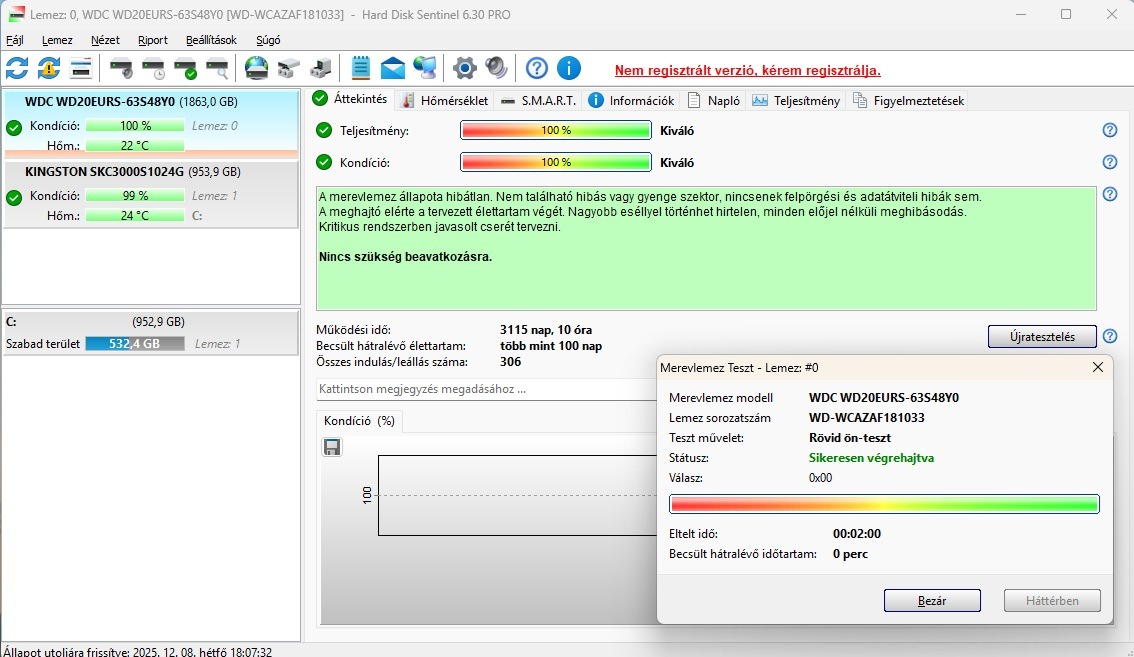
Task: Click the disk panel window toolbar icon
Action: [81, 68]
